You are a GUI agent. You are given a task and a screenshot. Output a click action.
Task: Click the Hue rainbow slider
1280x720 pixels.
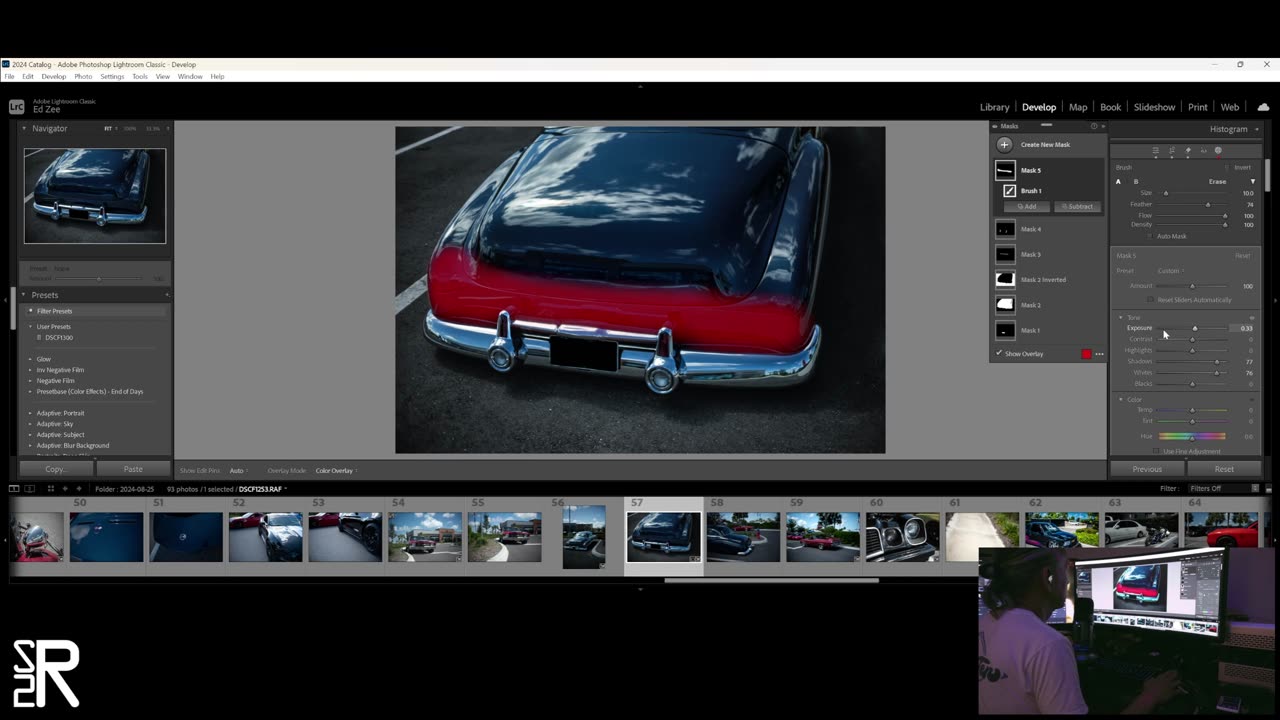[x=1192, y=436]
